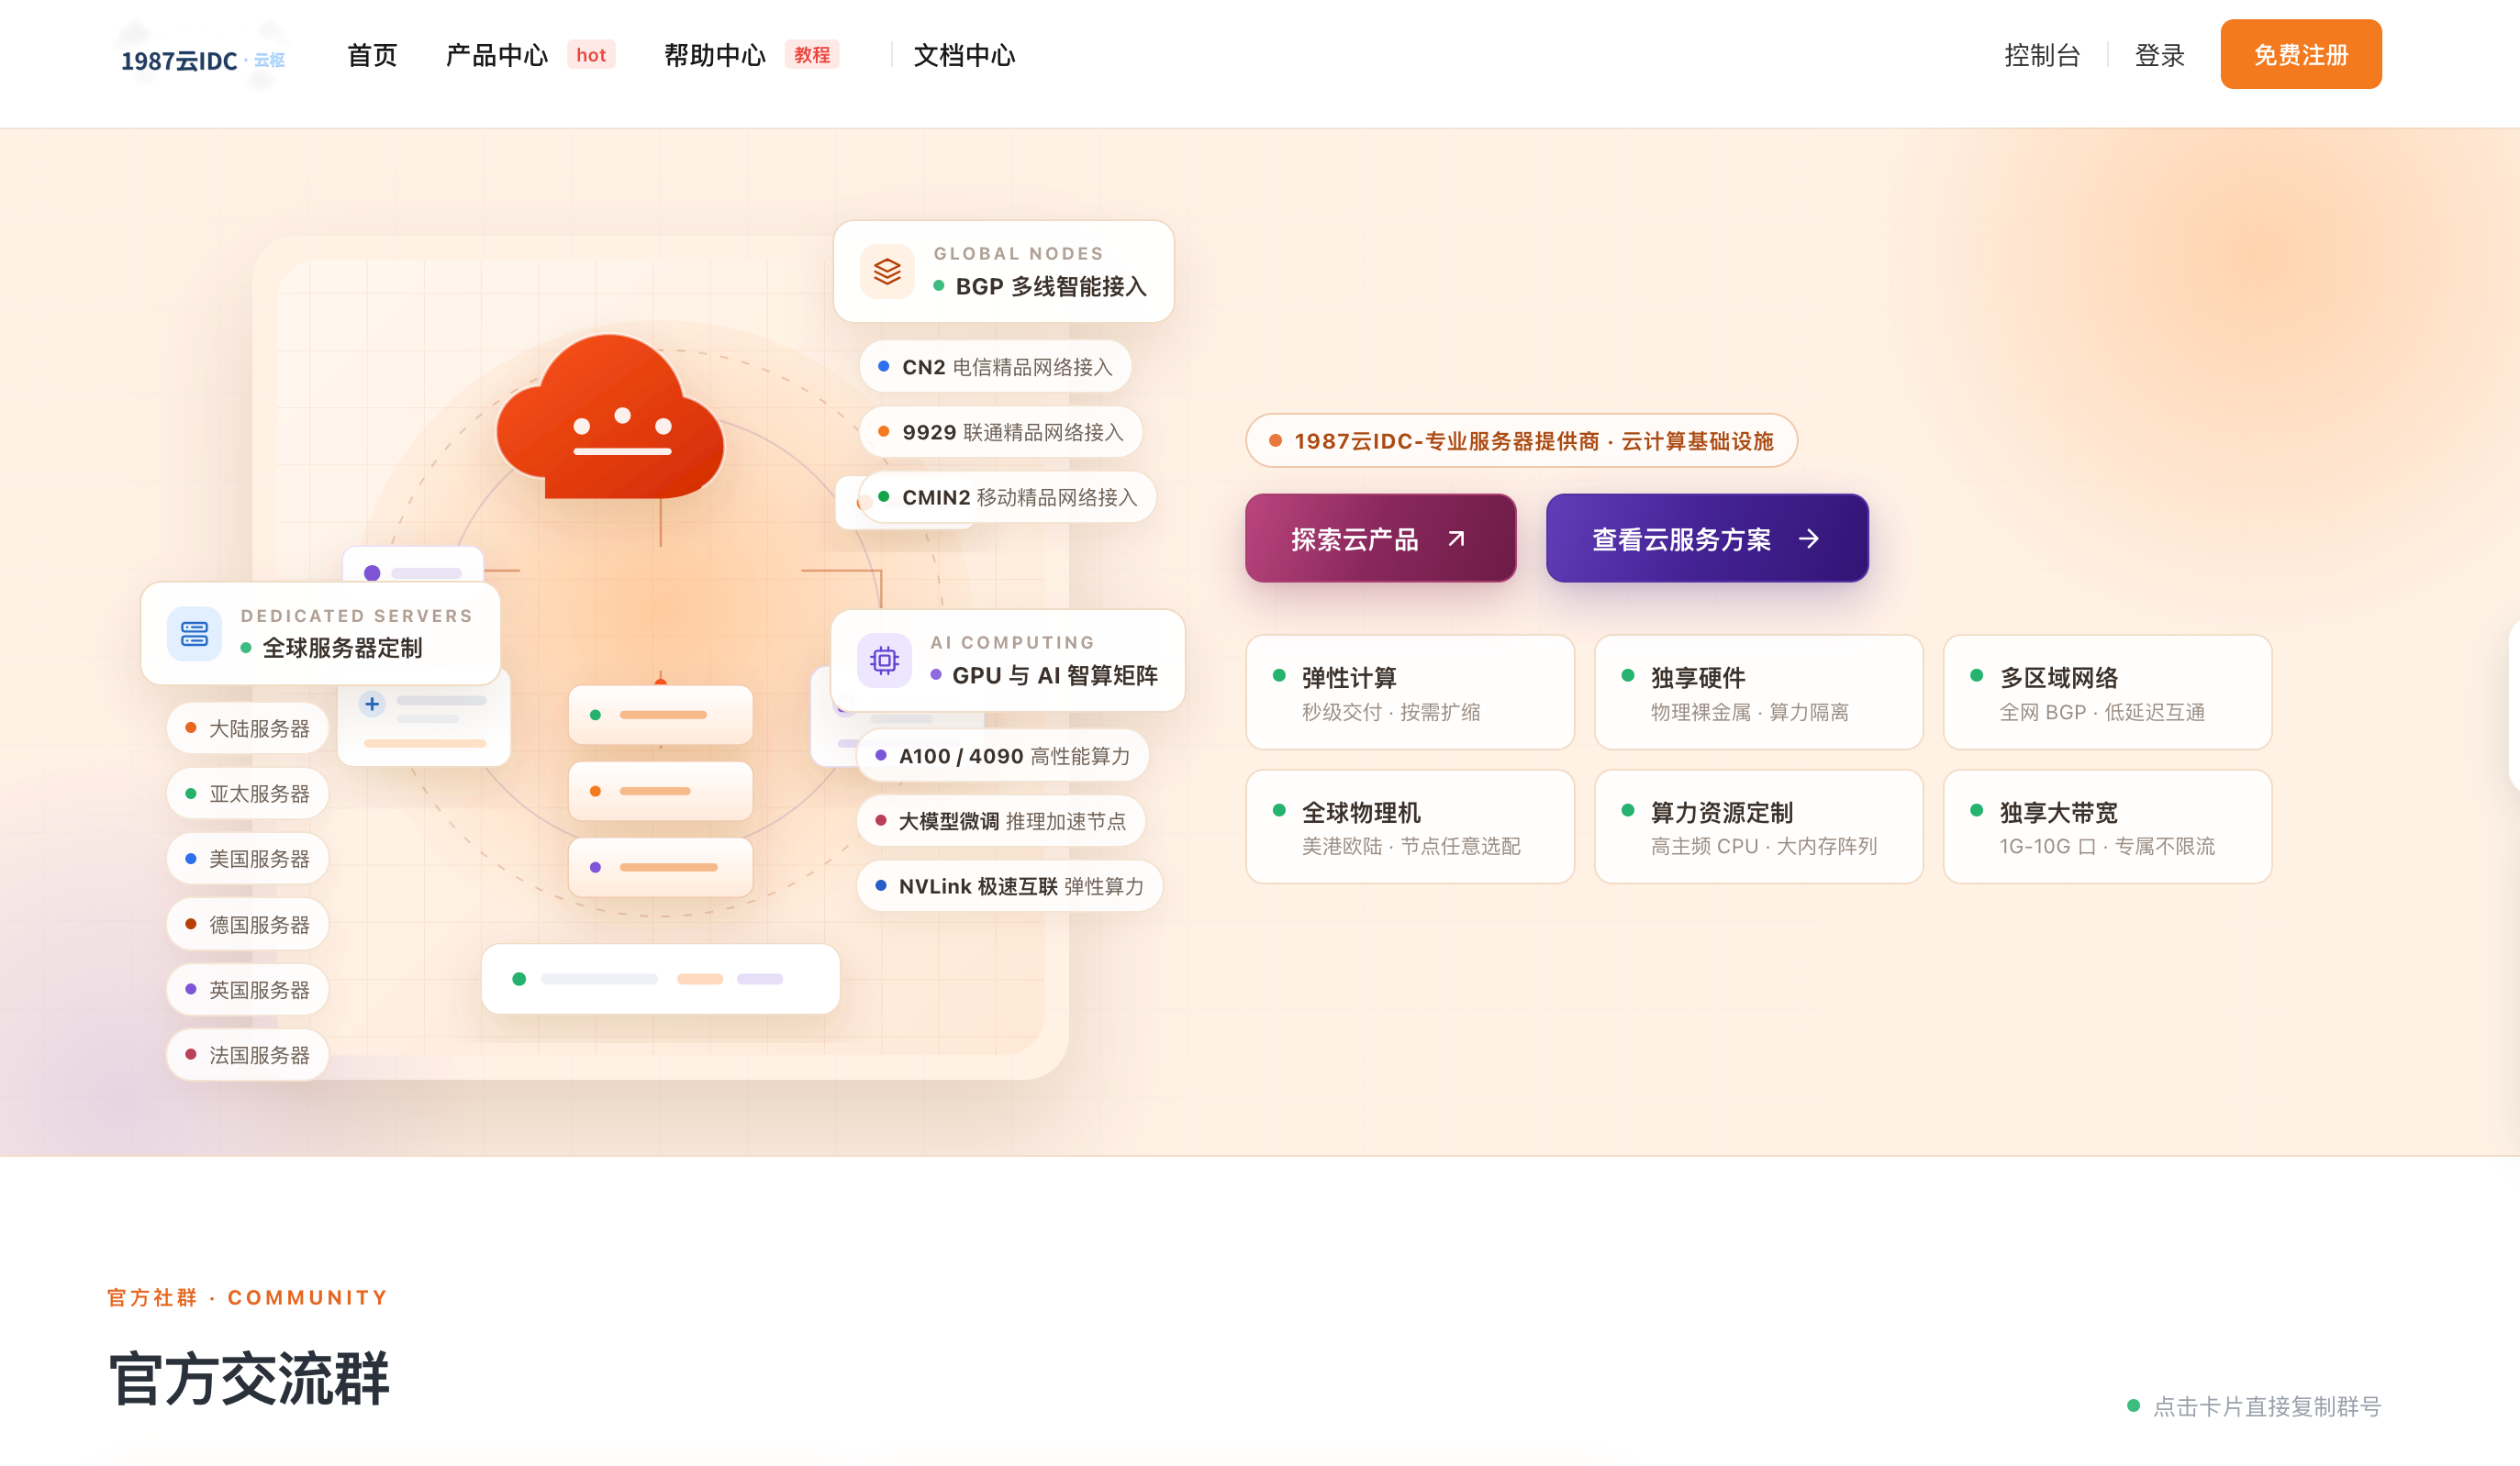The height and width of the screenshot is (1466, 2520).
Task: Select A100 / 4090 高性能算力 pill
Action: [x=1002, y=755]
